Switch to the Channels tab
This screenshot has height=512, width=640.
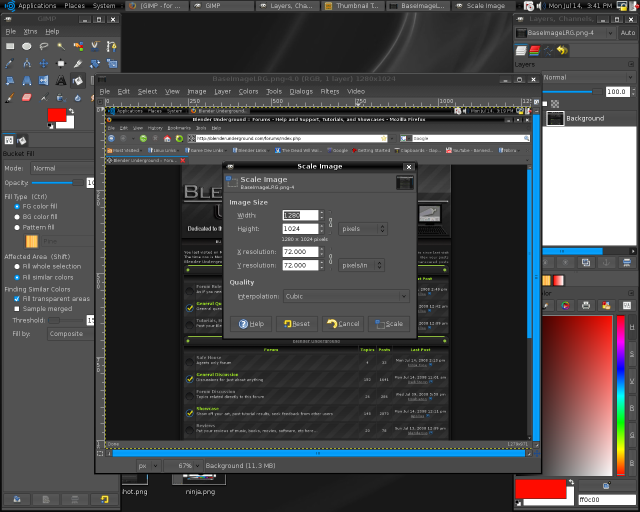click(535, 51)
